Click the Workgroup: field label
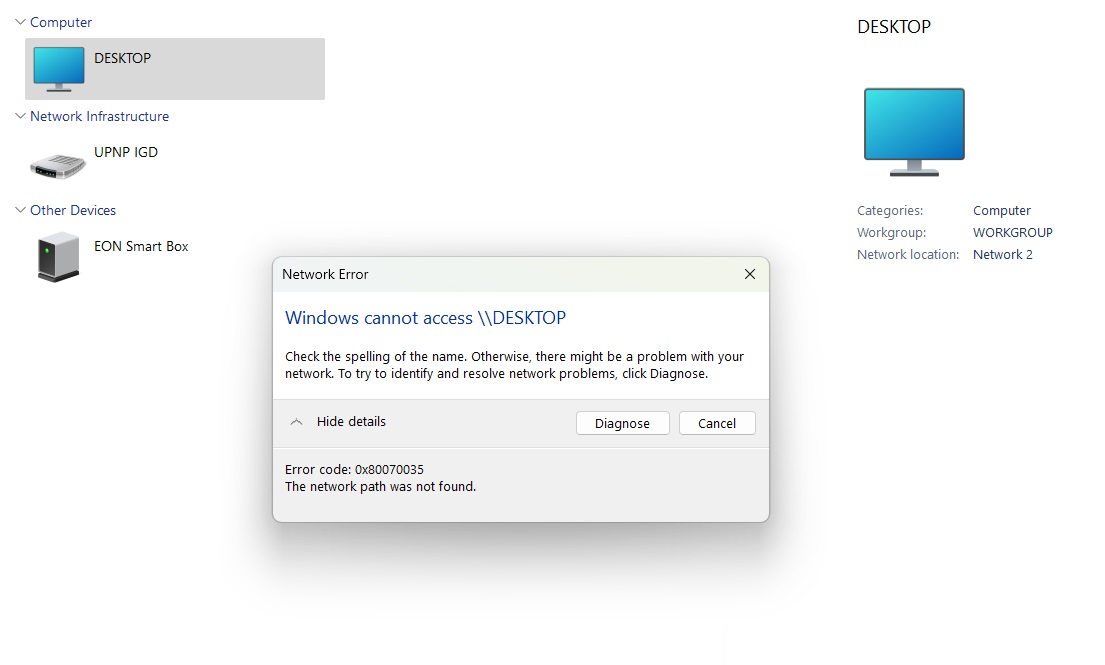Screen dimensions: 1105x665 tap(891, 232)
